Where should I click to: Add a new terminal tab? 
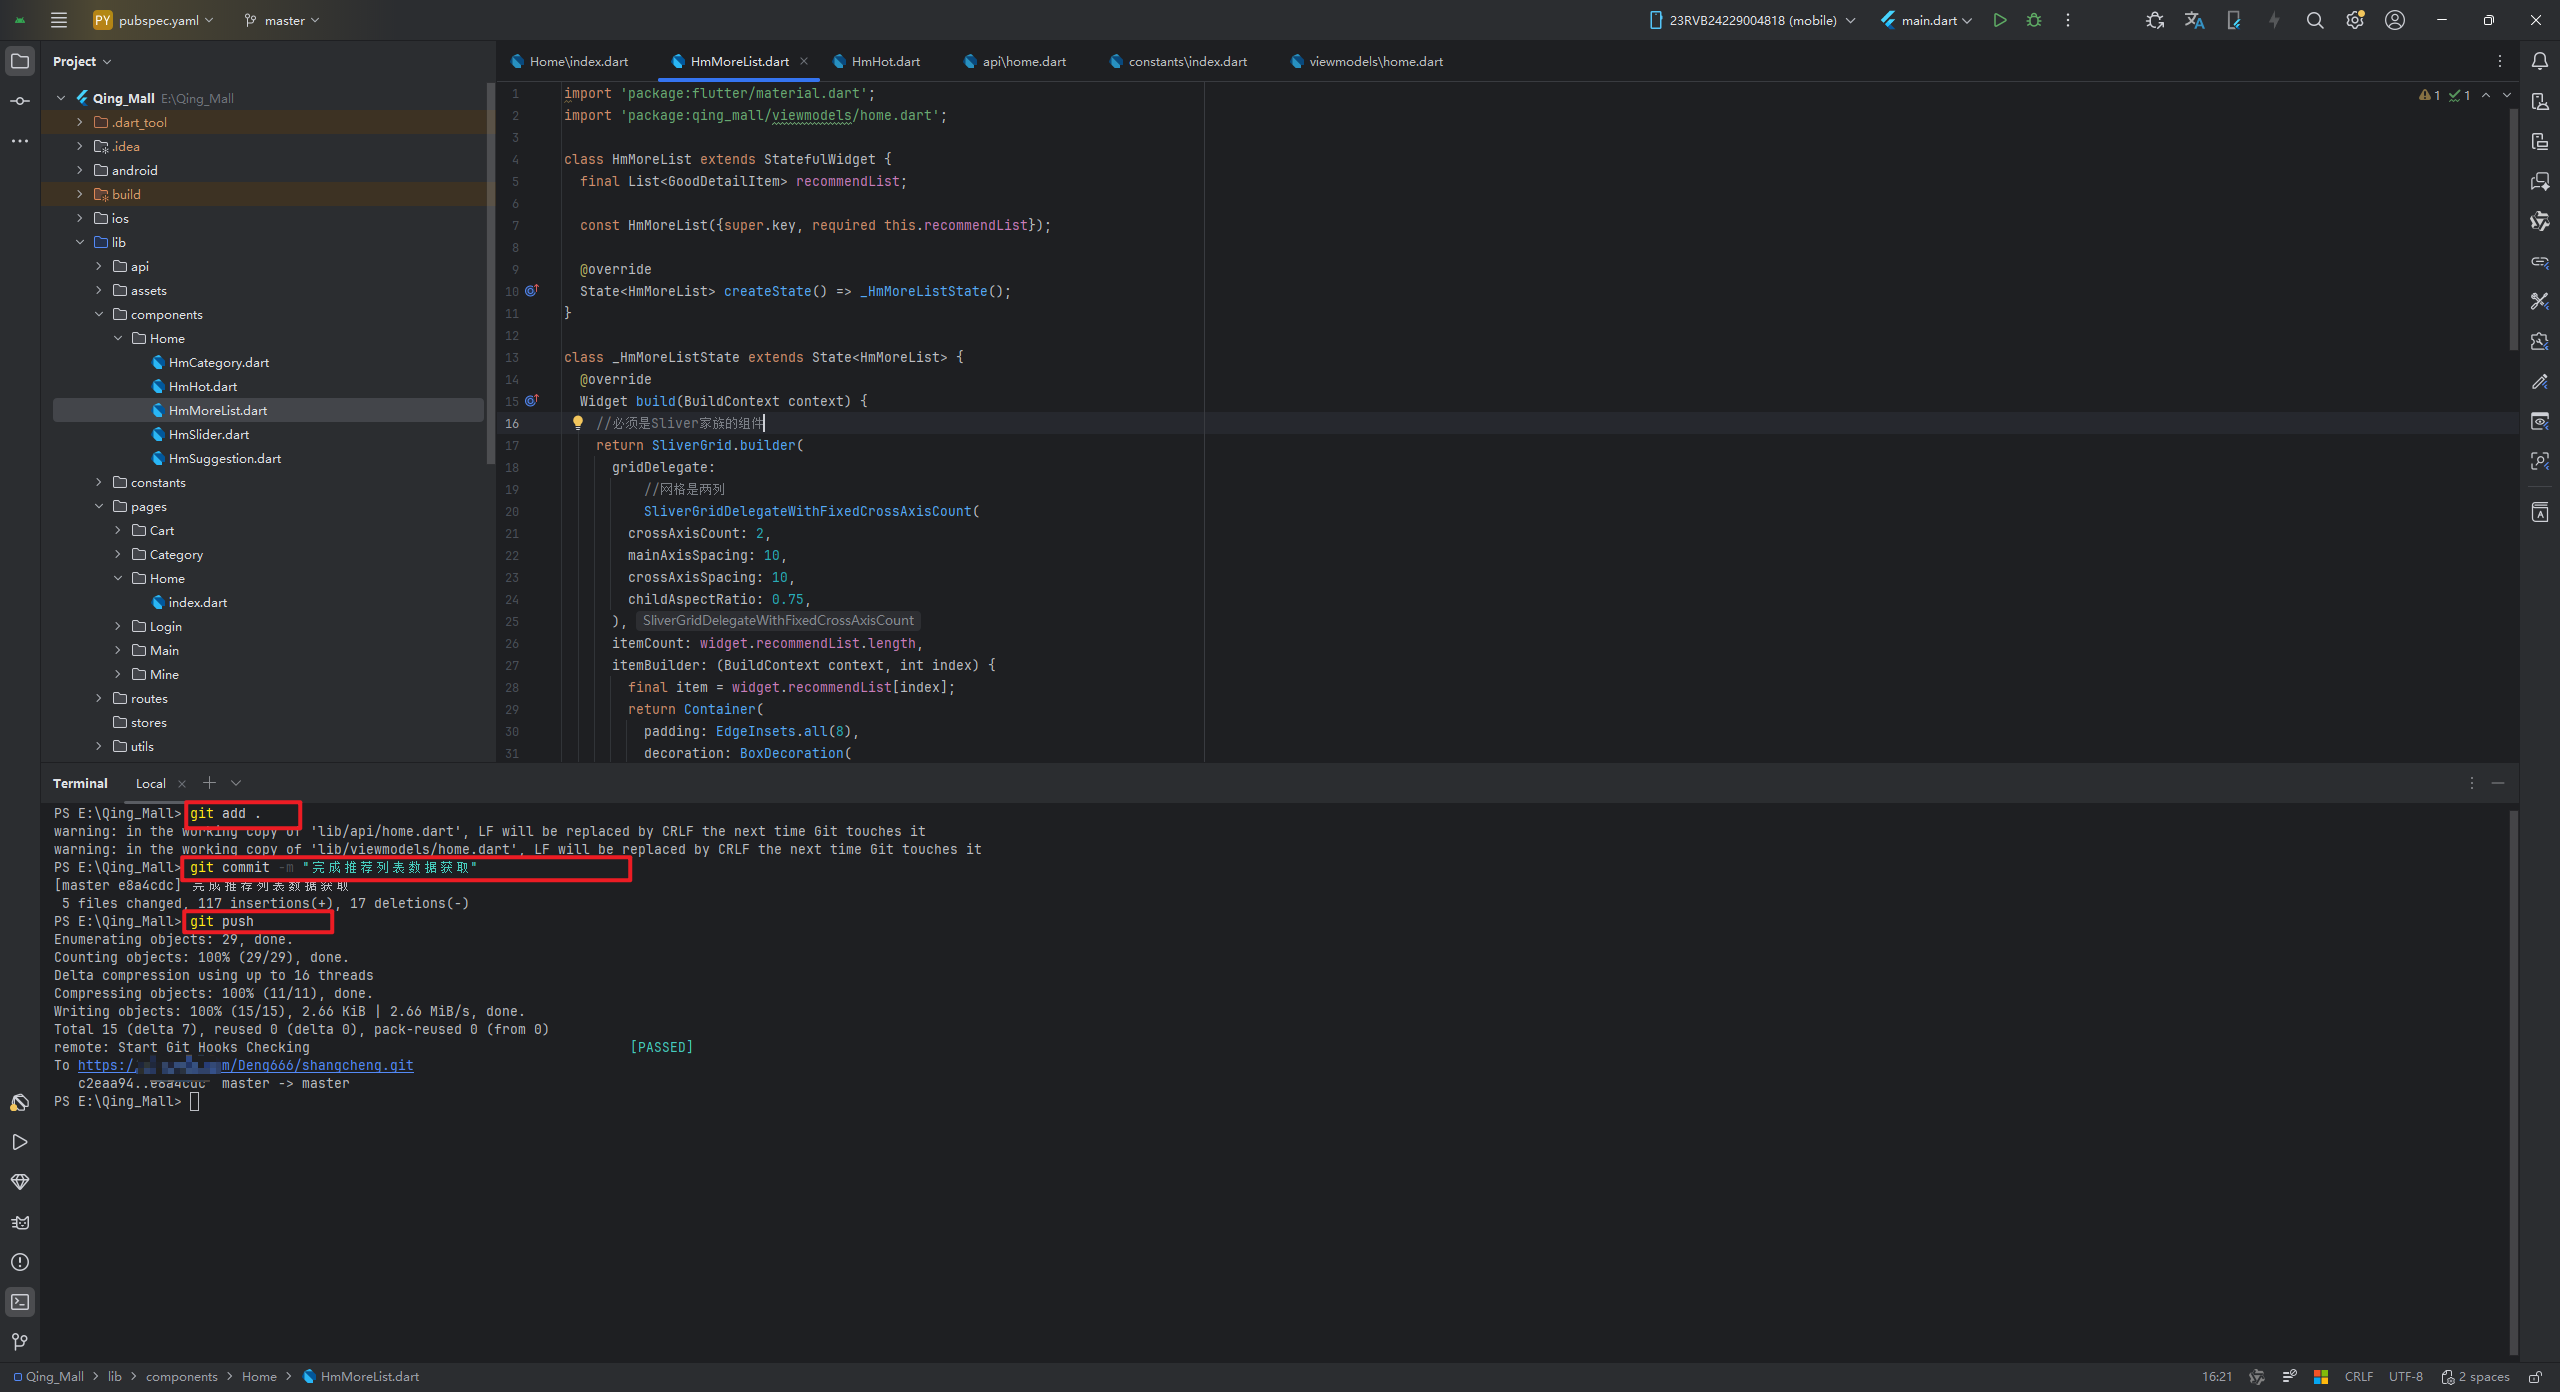click(209, 783)
